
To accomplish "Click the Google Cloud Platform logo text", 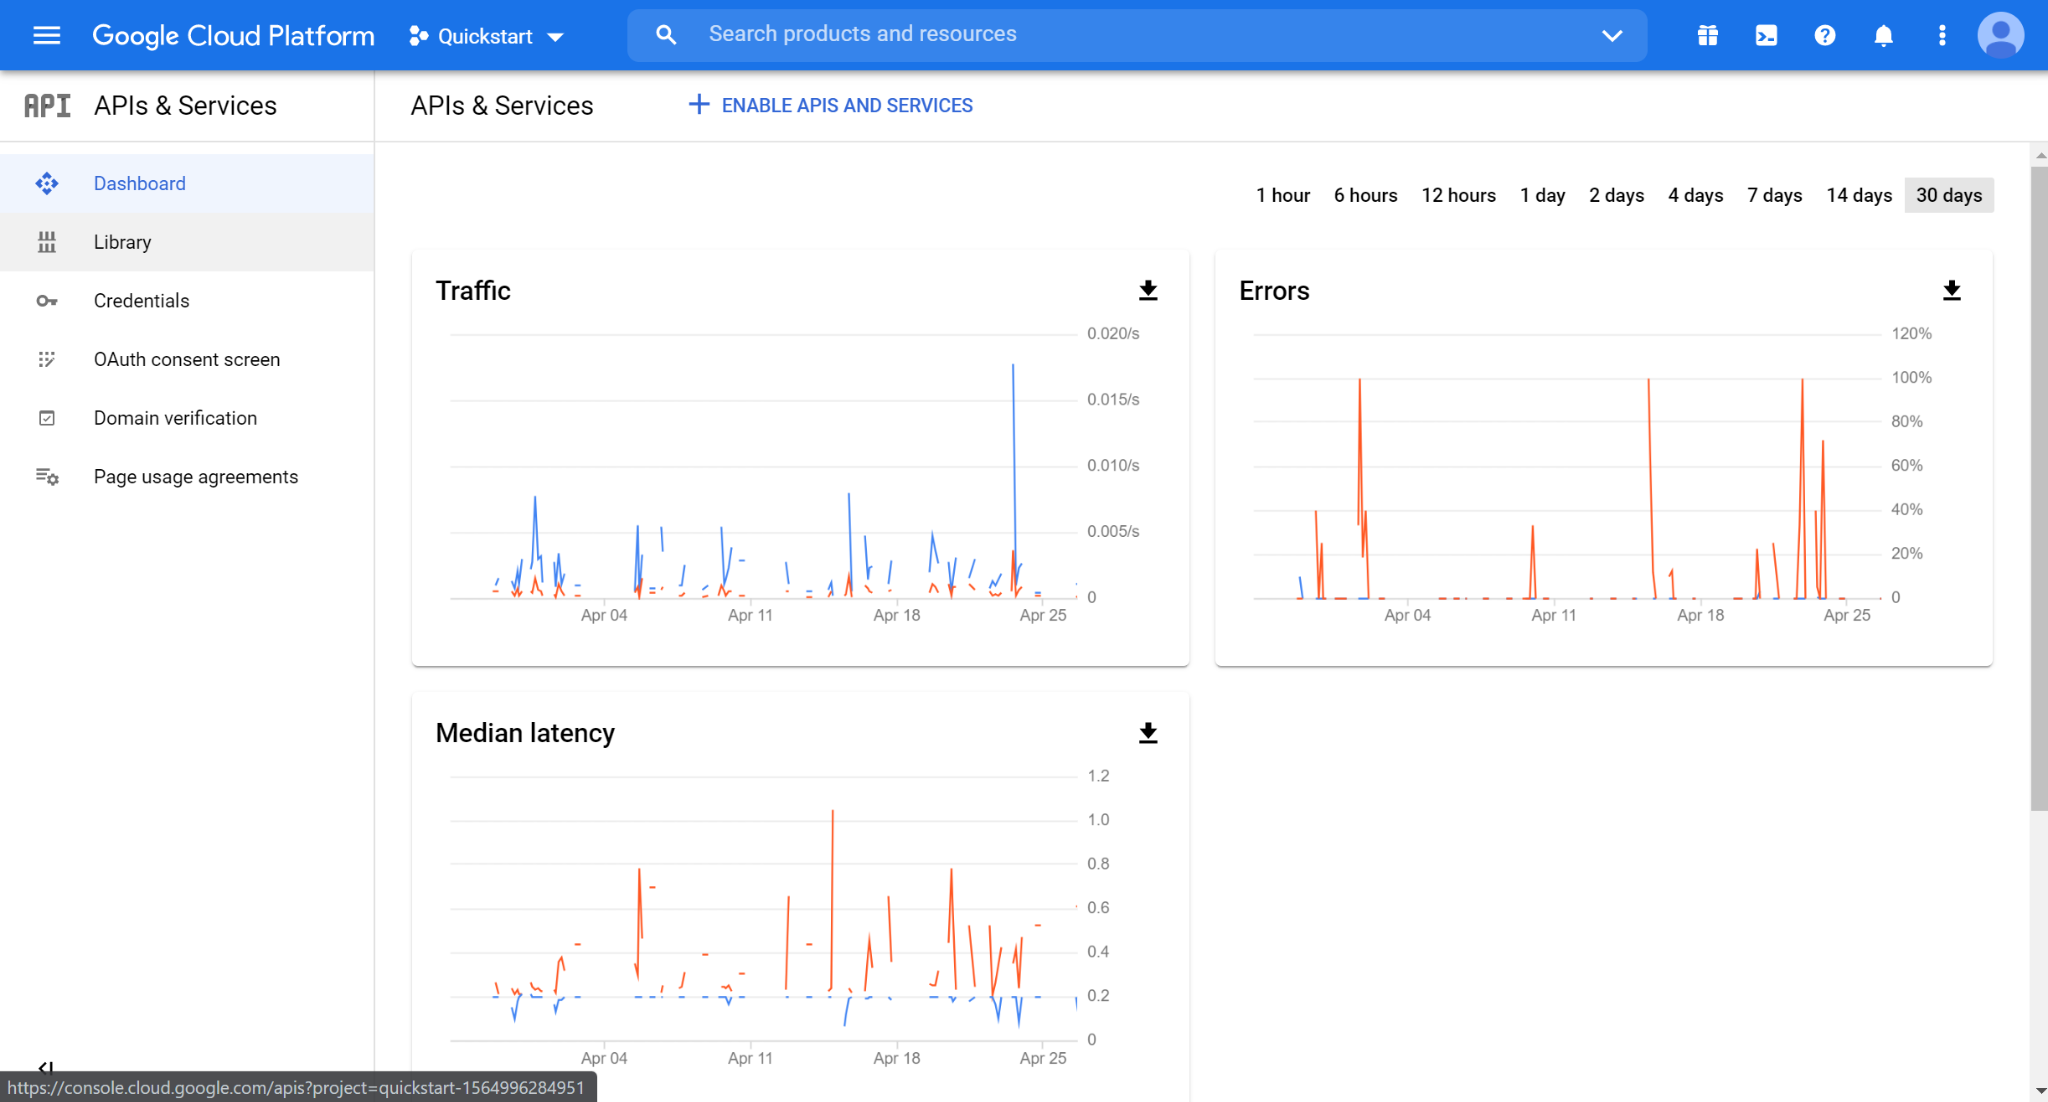I will pos(233,36).
